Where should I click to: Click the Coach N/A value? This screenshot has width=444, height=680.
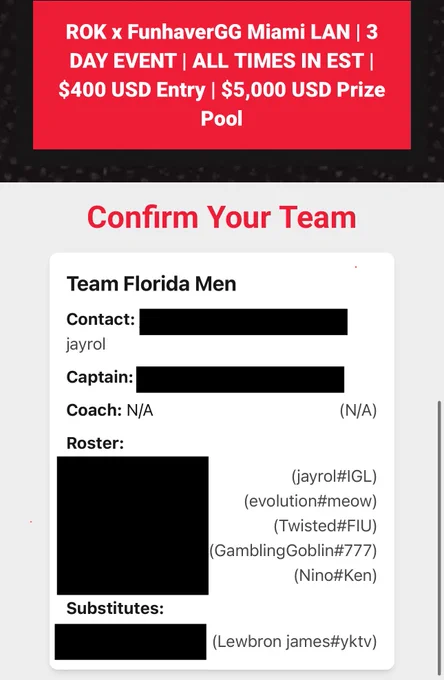[140, 410]
